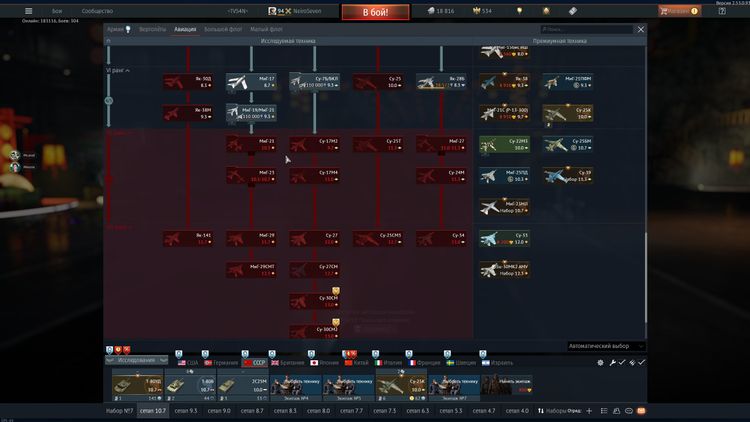Select the МиГ-17 aircraft card
Image resolution: width=750 pixels, height=422 pixels.
click(251, 82)
